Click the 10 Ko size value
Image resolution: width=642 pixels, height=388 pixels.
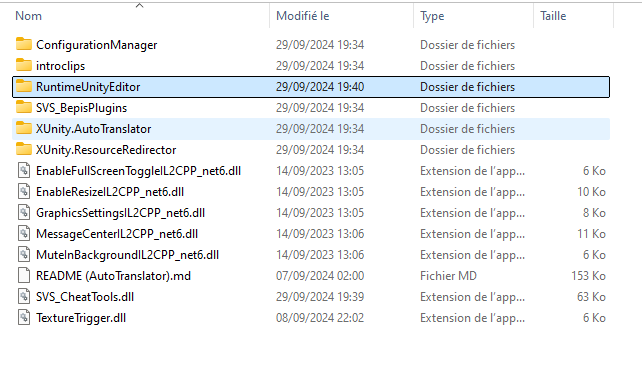pos(591,192)
